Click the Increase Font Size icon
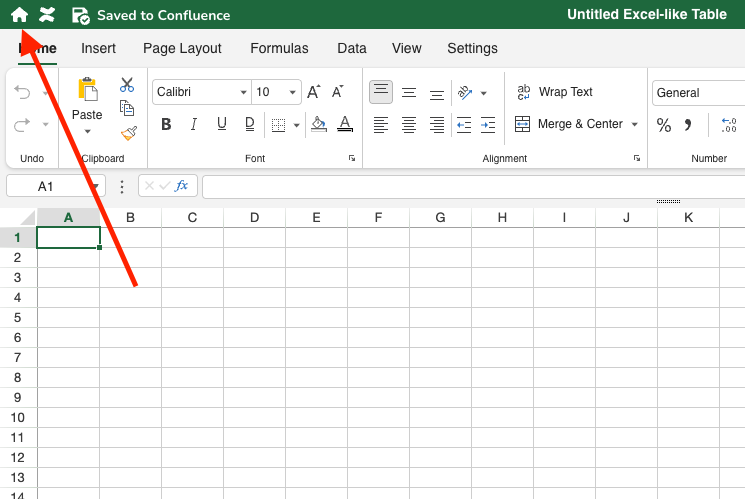 (x=313, y=92)
